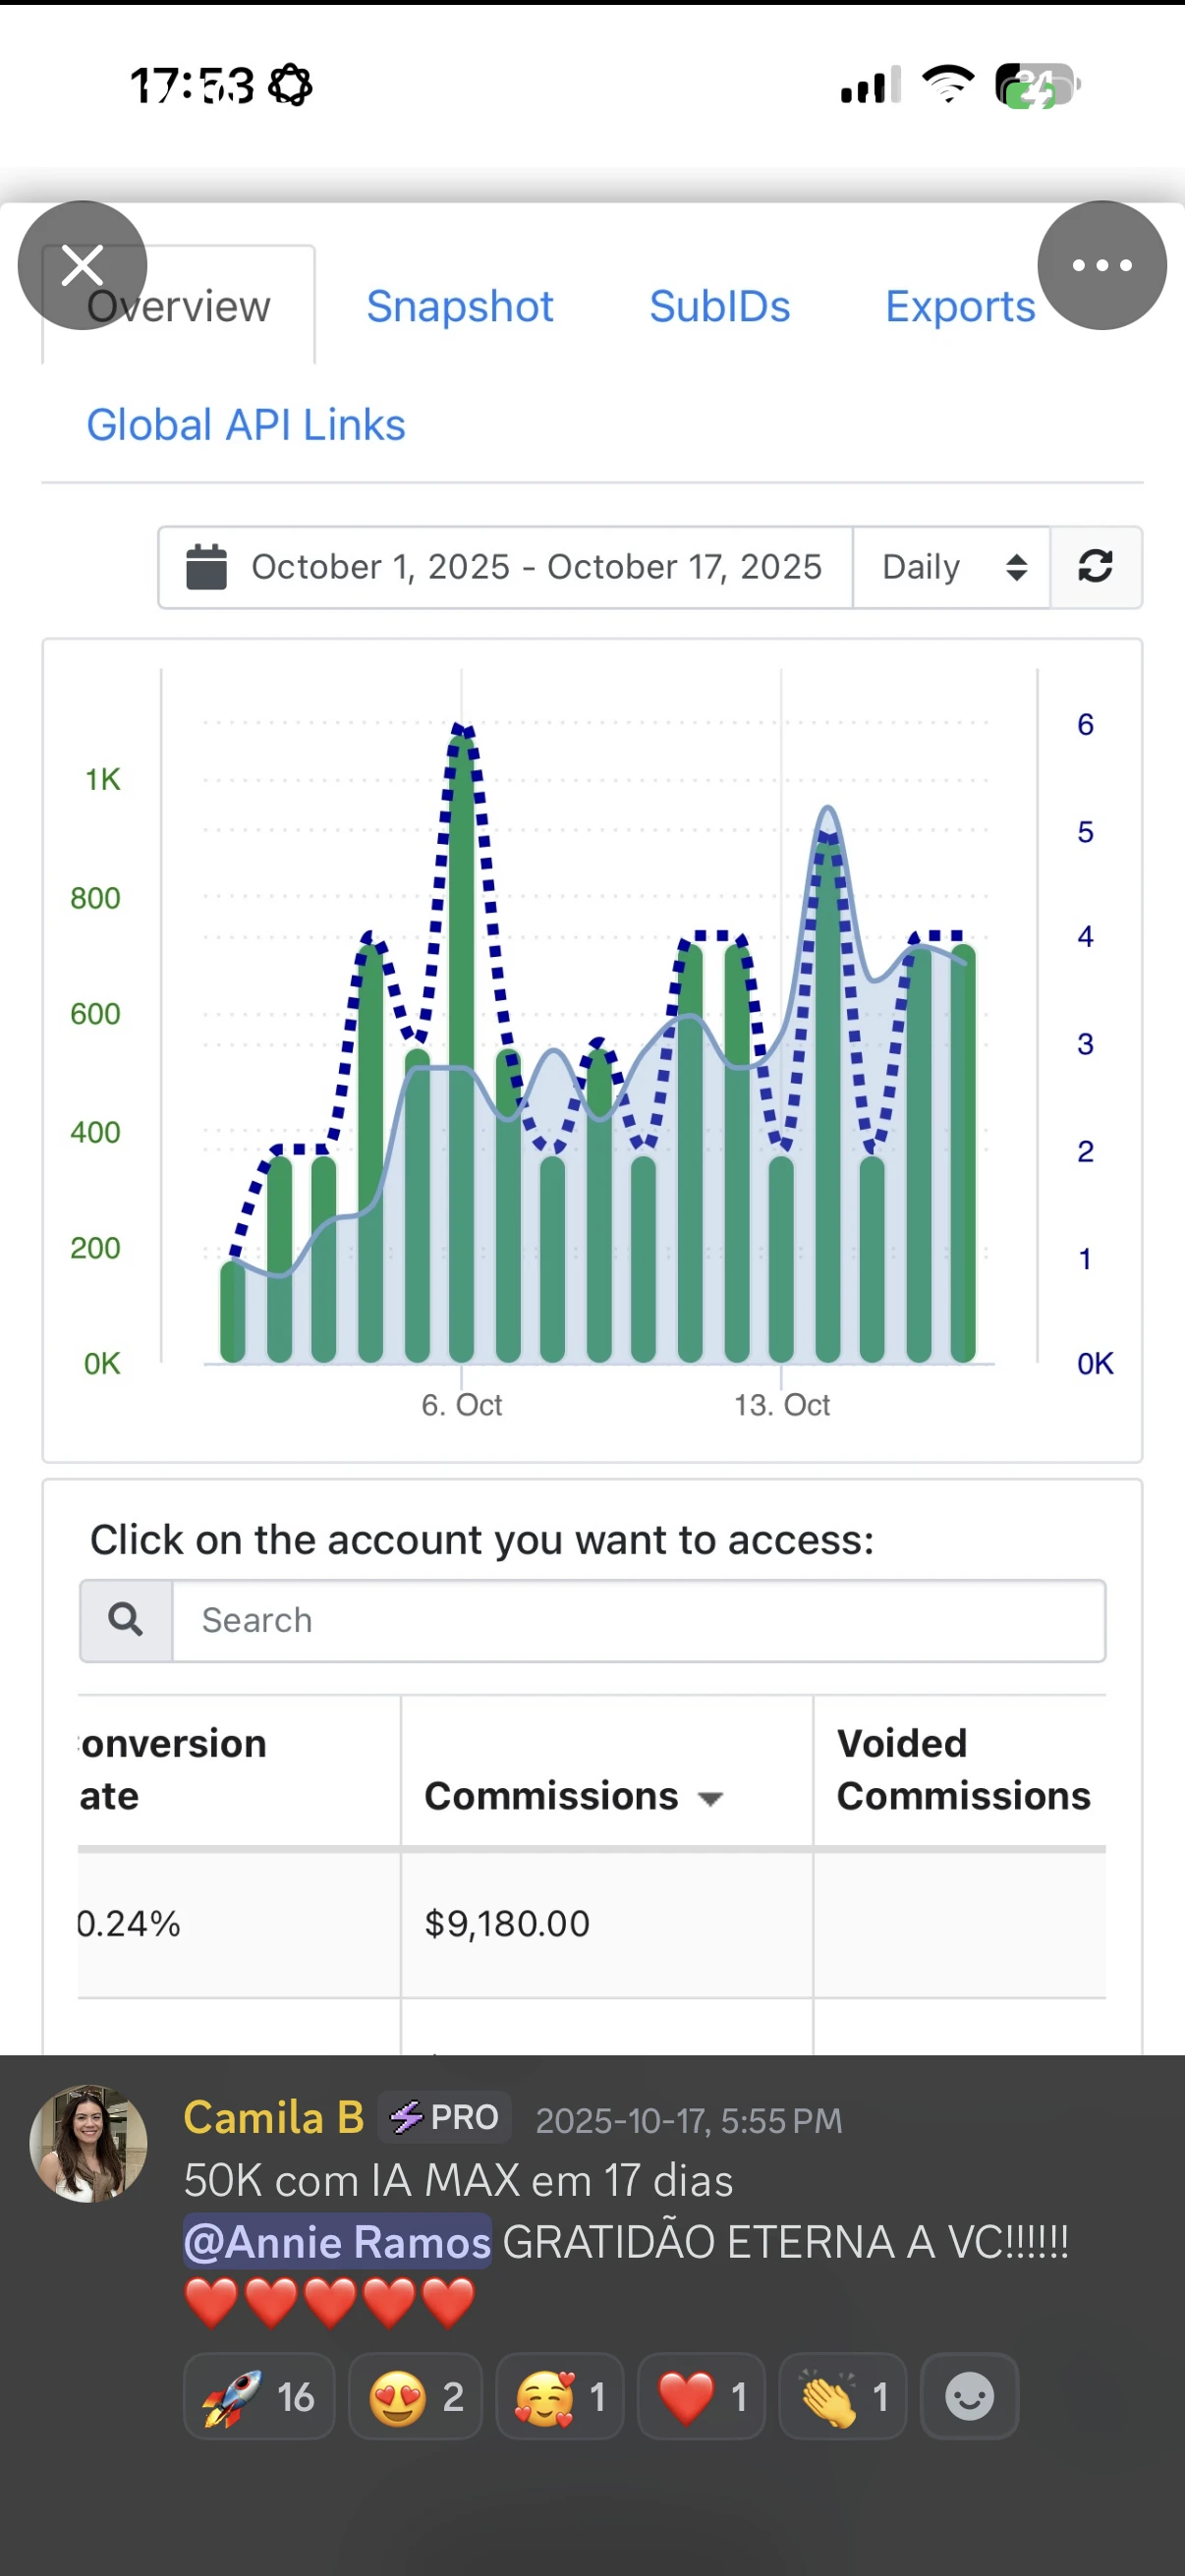1185x2576 pixels.
Task: Open the Global API Links link
Action: click(246, 425)
